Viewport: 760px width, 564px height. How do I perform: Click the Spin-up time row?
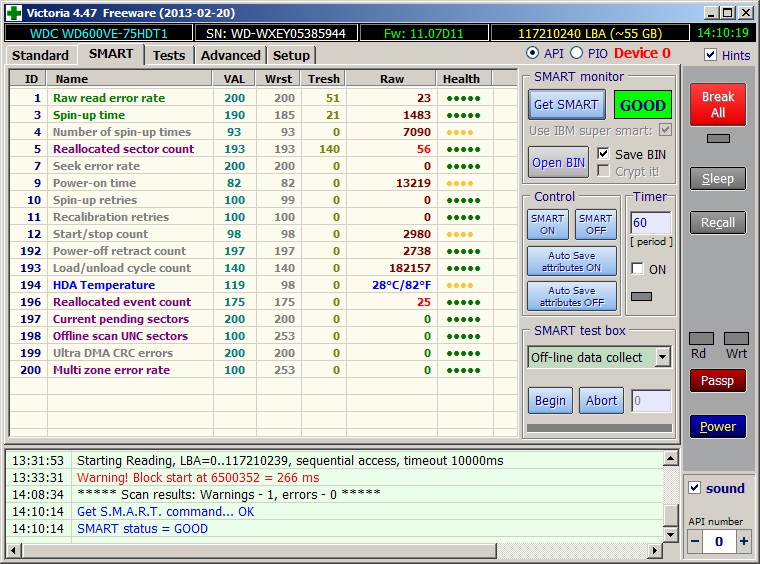click(263, 115)
